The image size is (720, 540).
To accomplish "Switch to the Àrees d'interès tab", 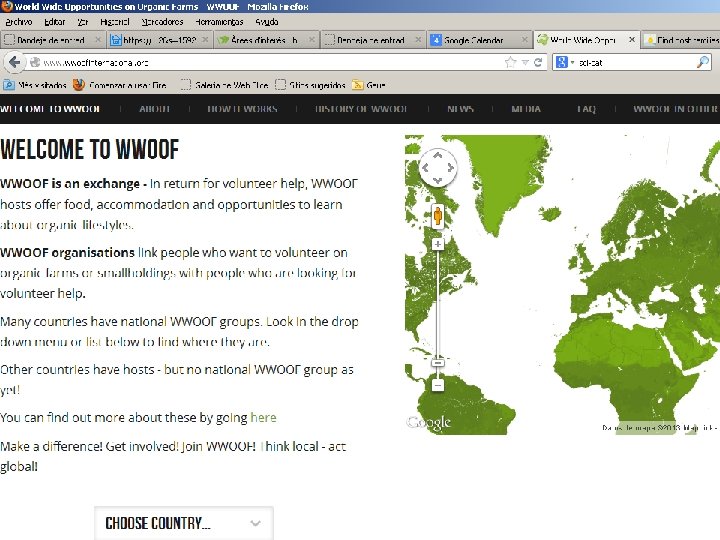I will [267, 40].
